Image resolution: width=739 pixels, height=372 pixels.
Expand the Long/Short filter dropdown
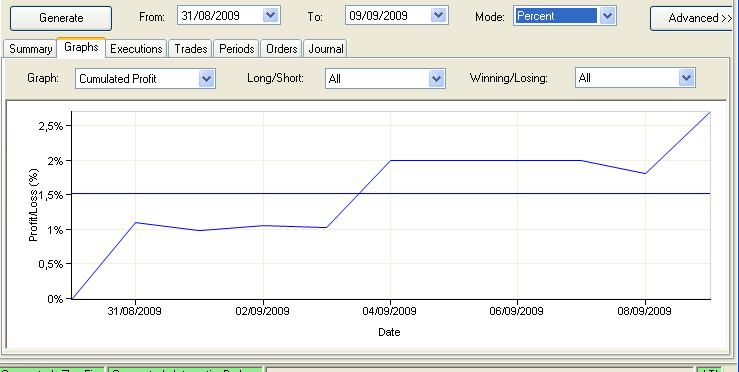pos(436,79)
